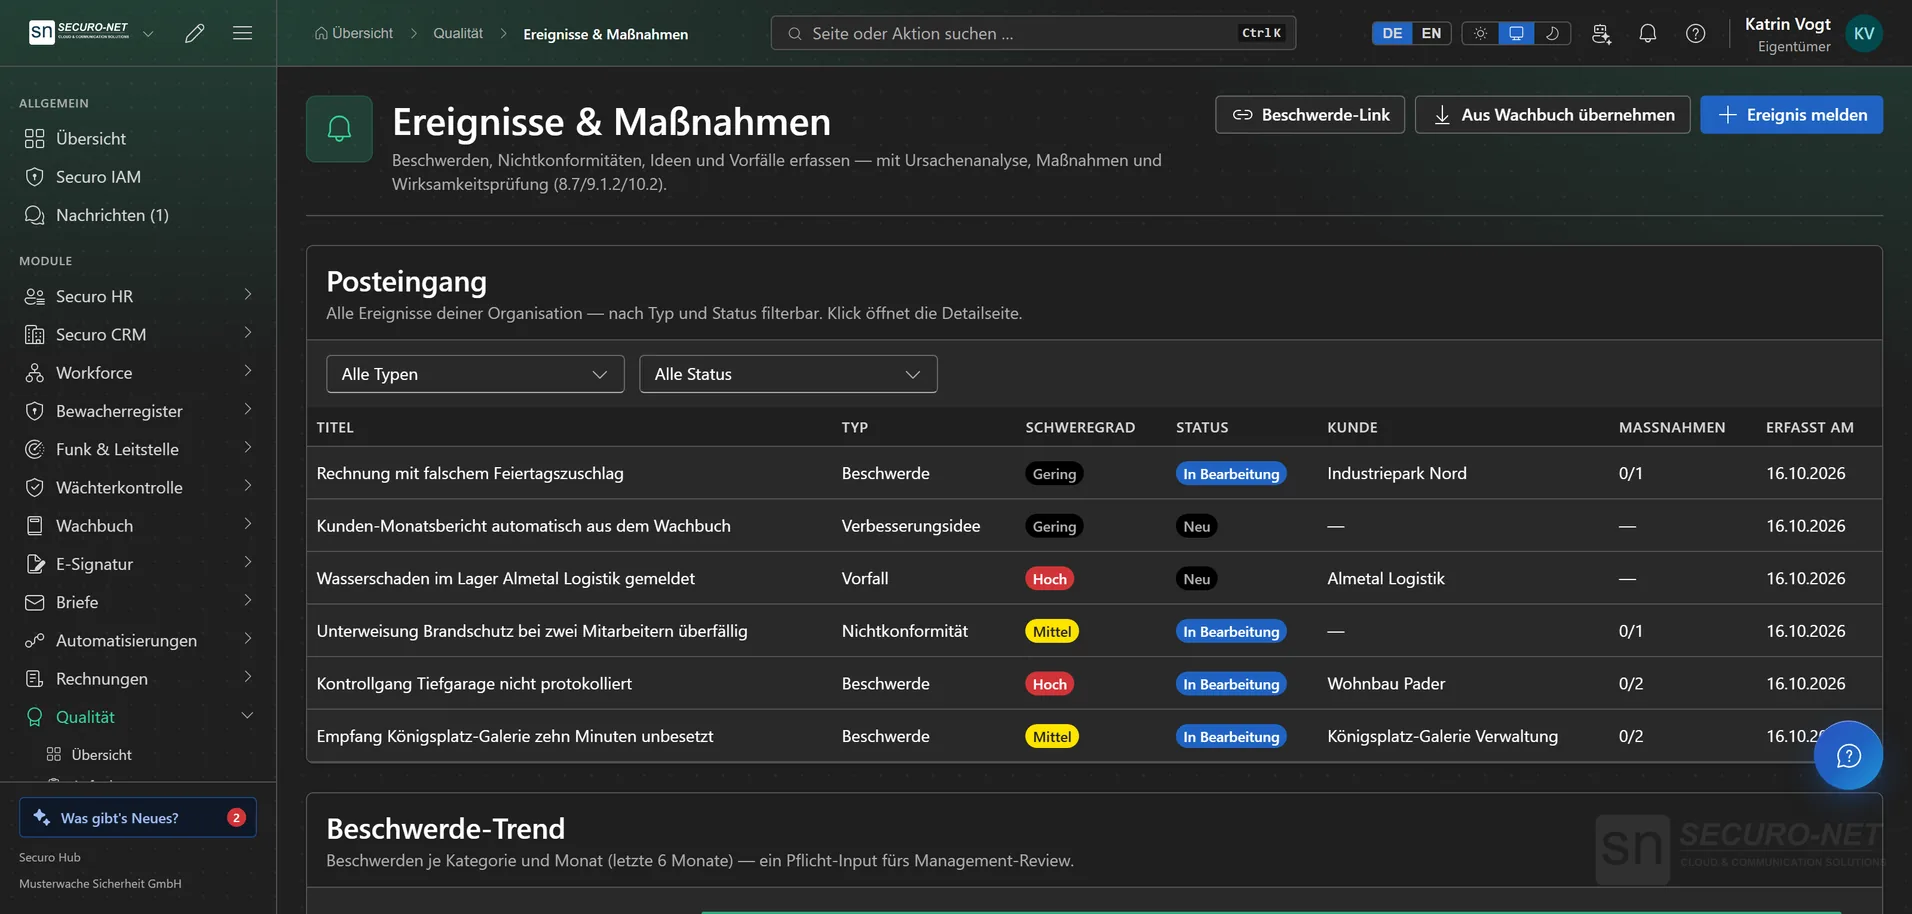Click the Rechnungen sidebar icon
The width and height of the screenshot is (1912, 914).
pyautogui.click(x=35, y=679)
